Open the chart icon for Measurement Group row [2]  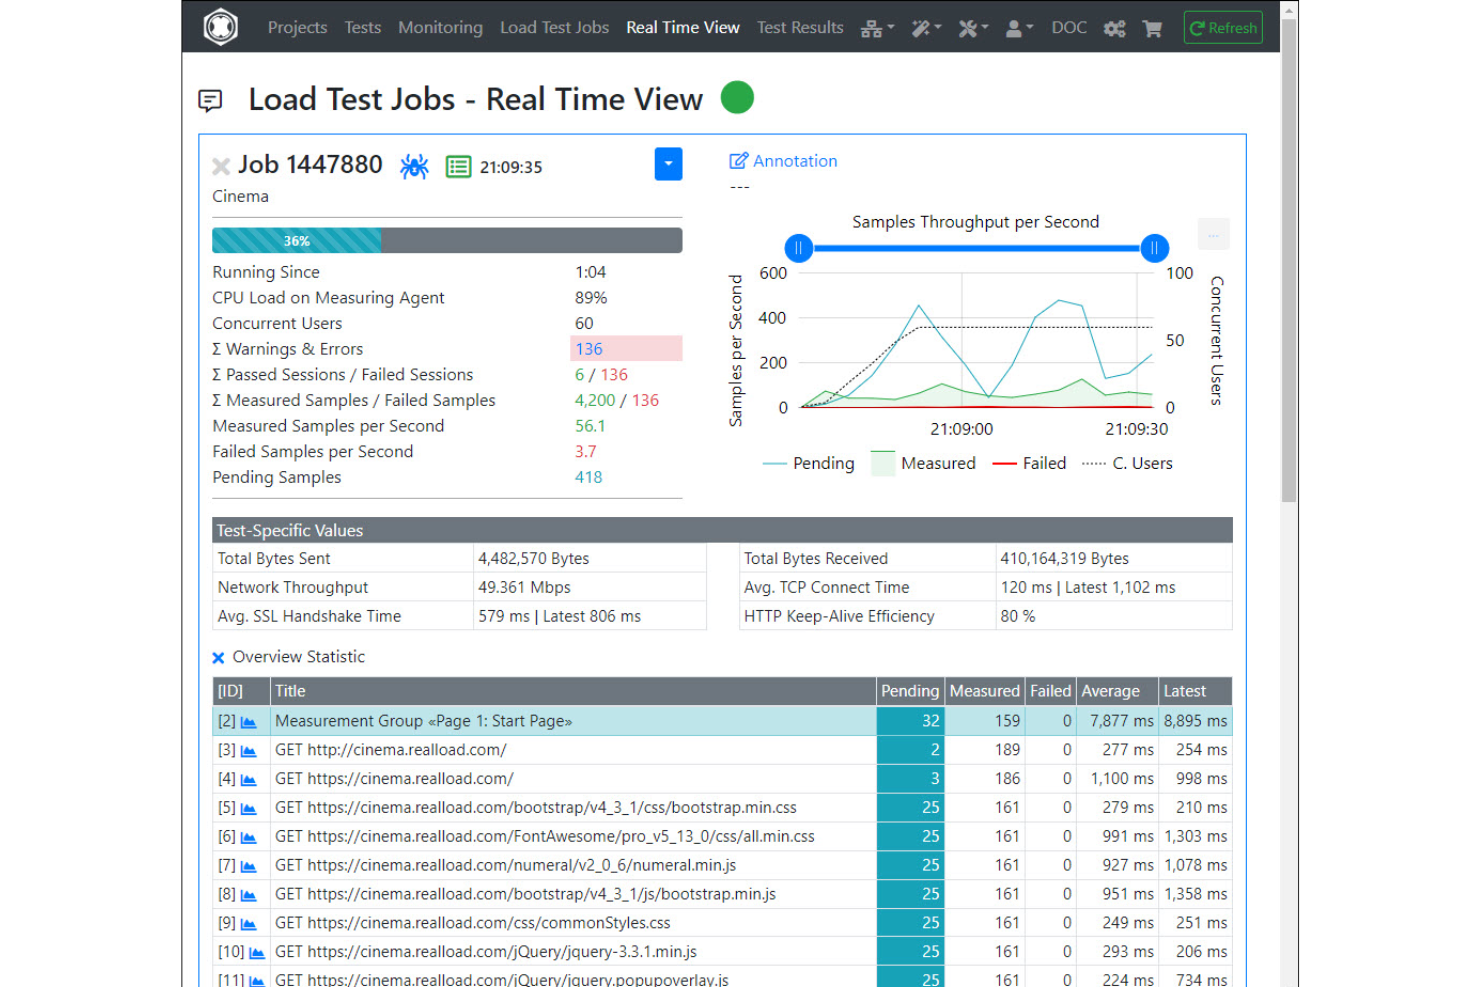tap(249, 721)
